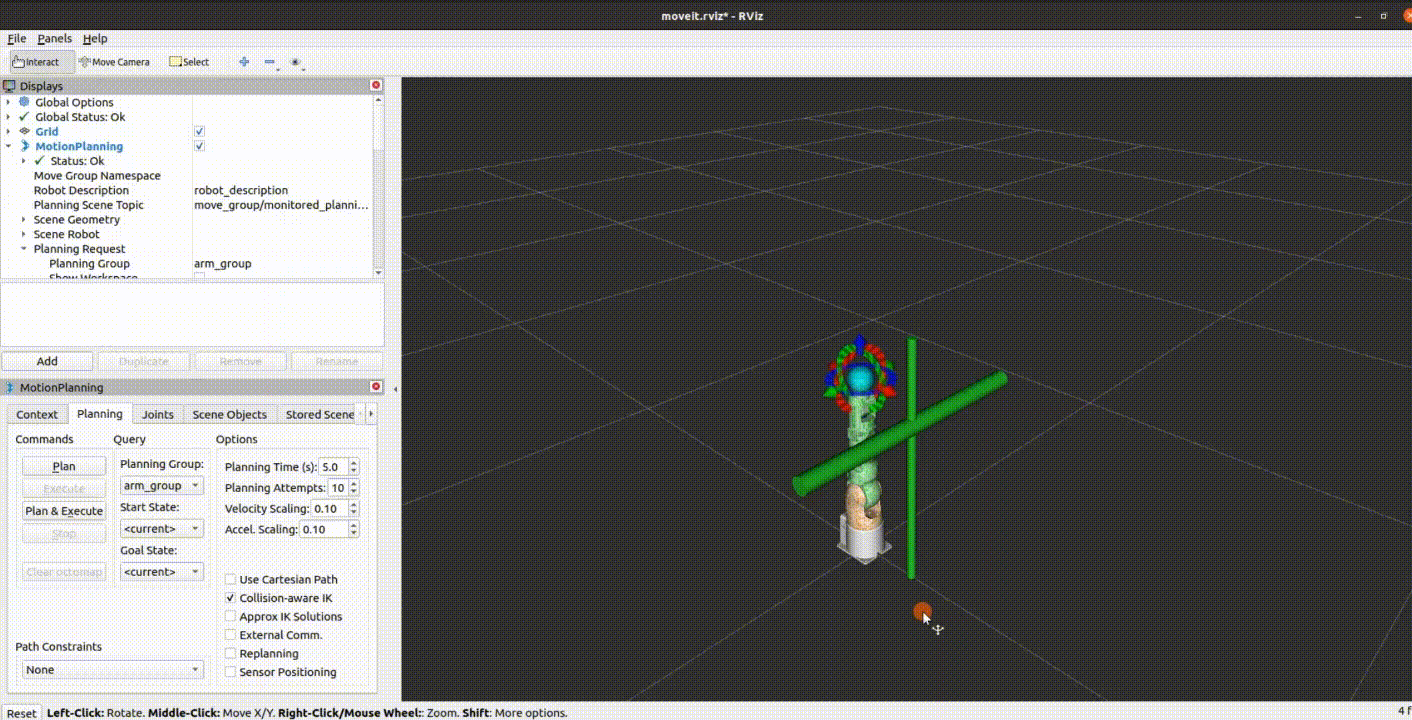Click the Plan & Execute button
Screen dimensions: 1412x720
point(64,511)
